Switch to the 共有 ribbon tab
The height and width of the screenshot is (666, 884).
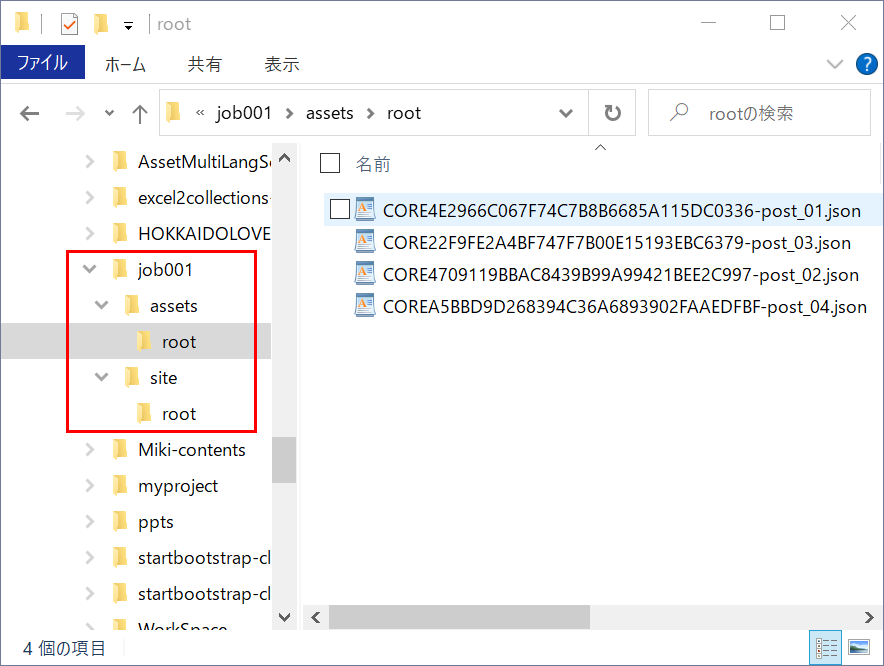pos(205,64)
